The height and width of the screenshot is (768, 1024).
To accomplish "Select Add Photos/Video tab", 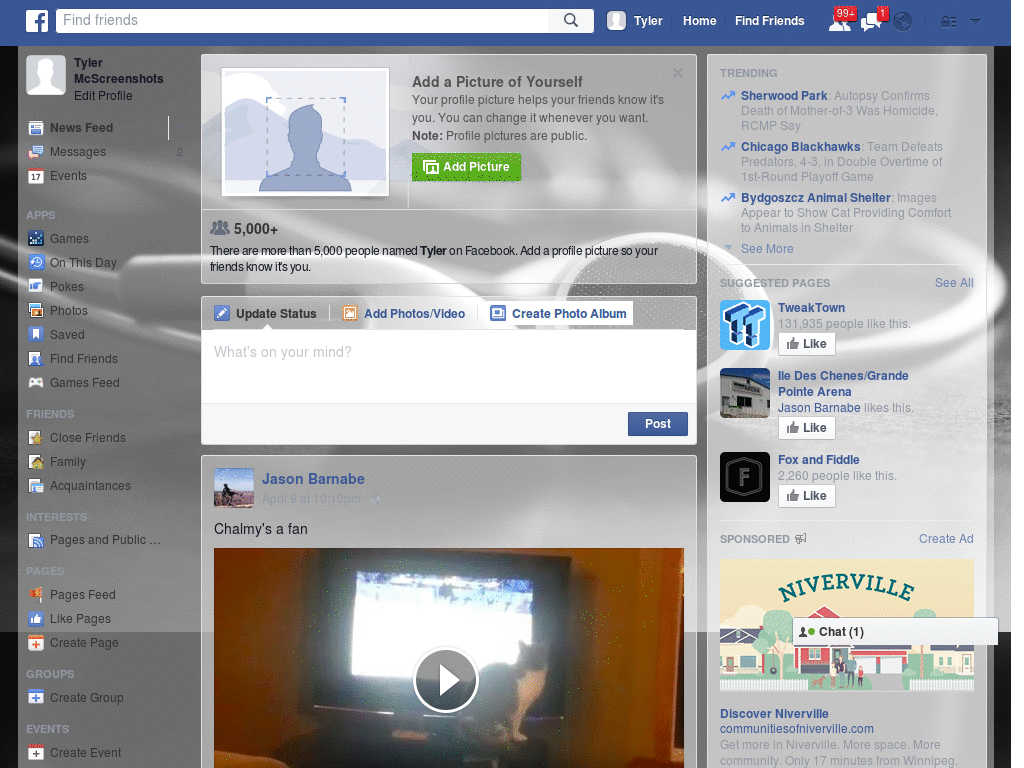I will [x=404, y=314].
